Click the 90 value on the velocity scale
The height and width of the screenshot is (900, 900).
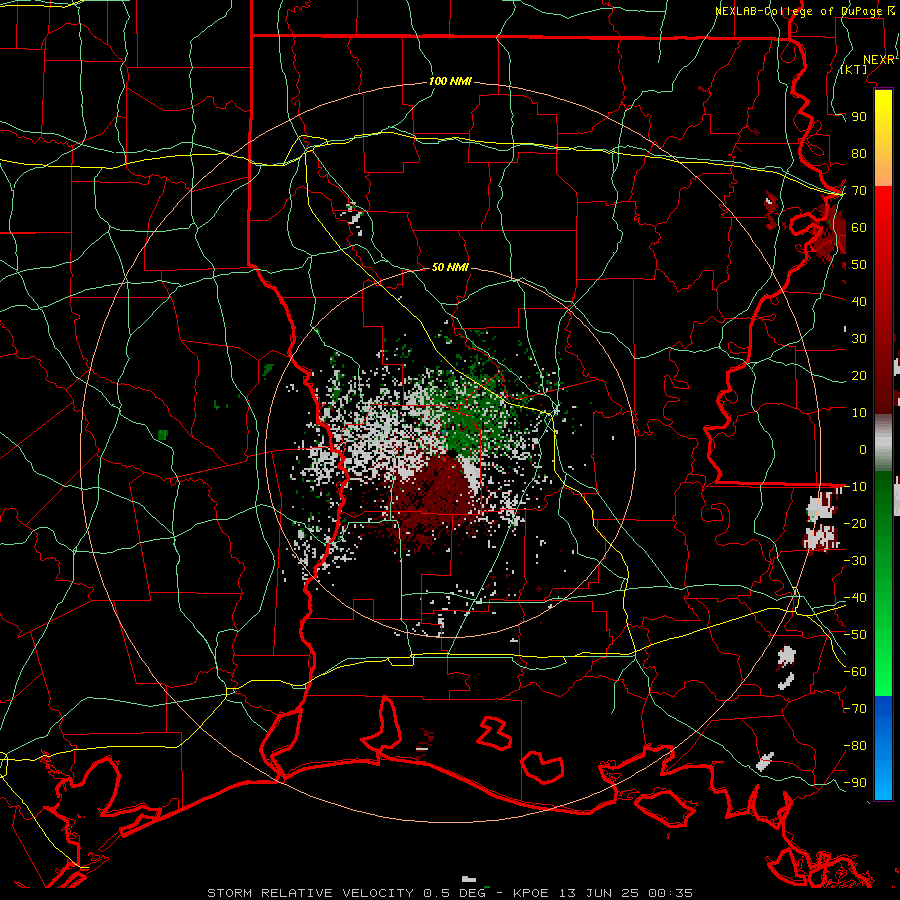click(859, 117)
